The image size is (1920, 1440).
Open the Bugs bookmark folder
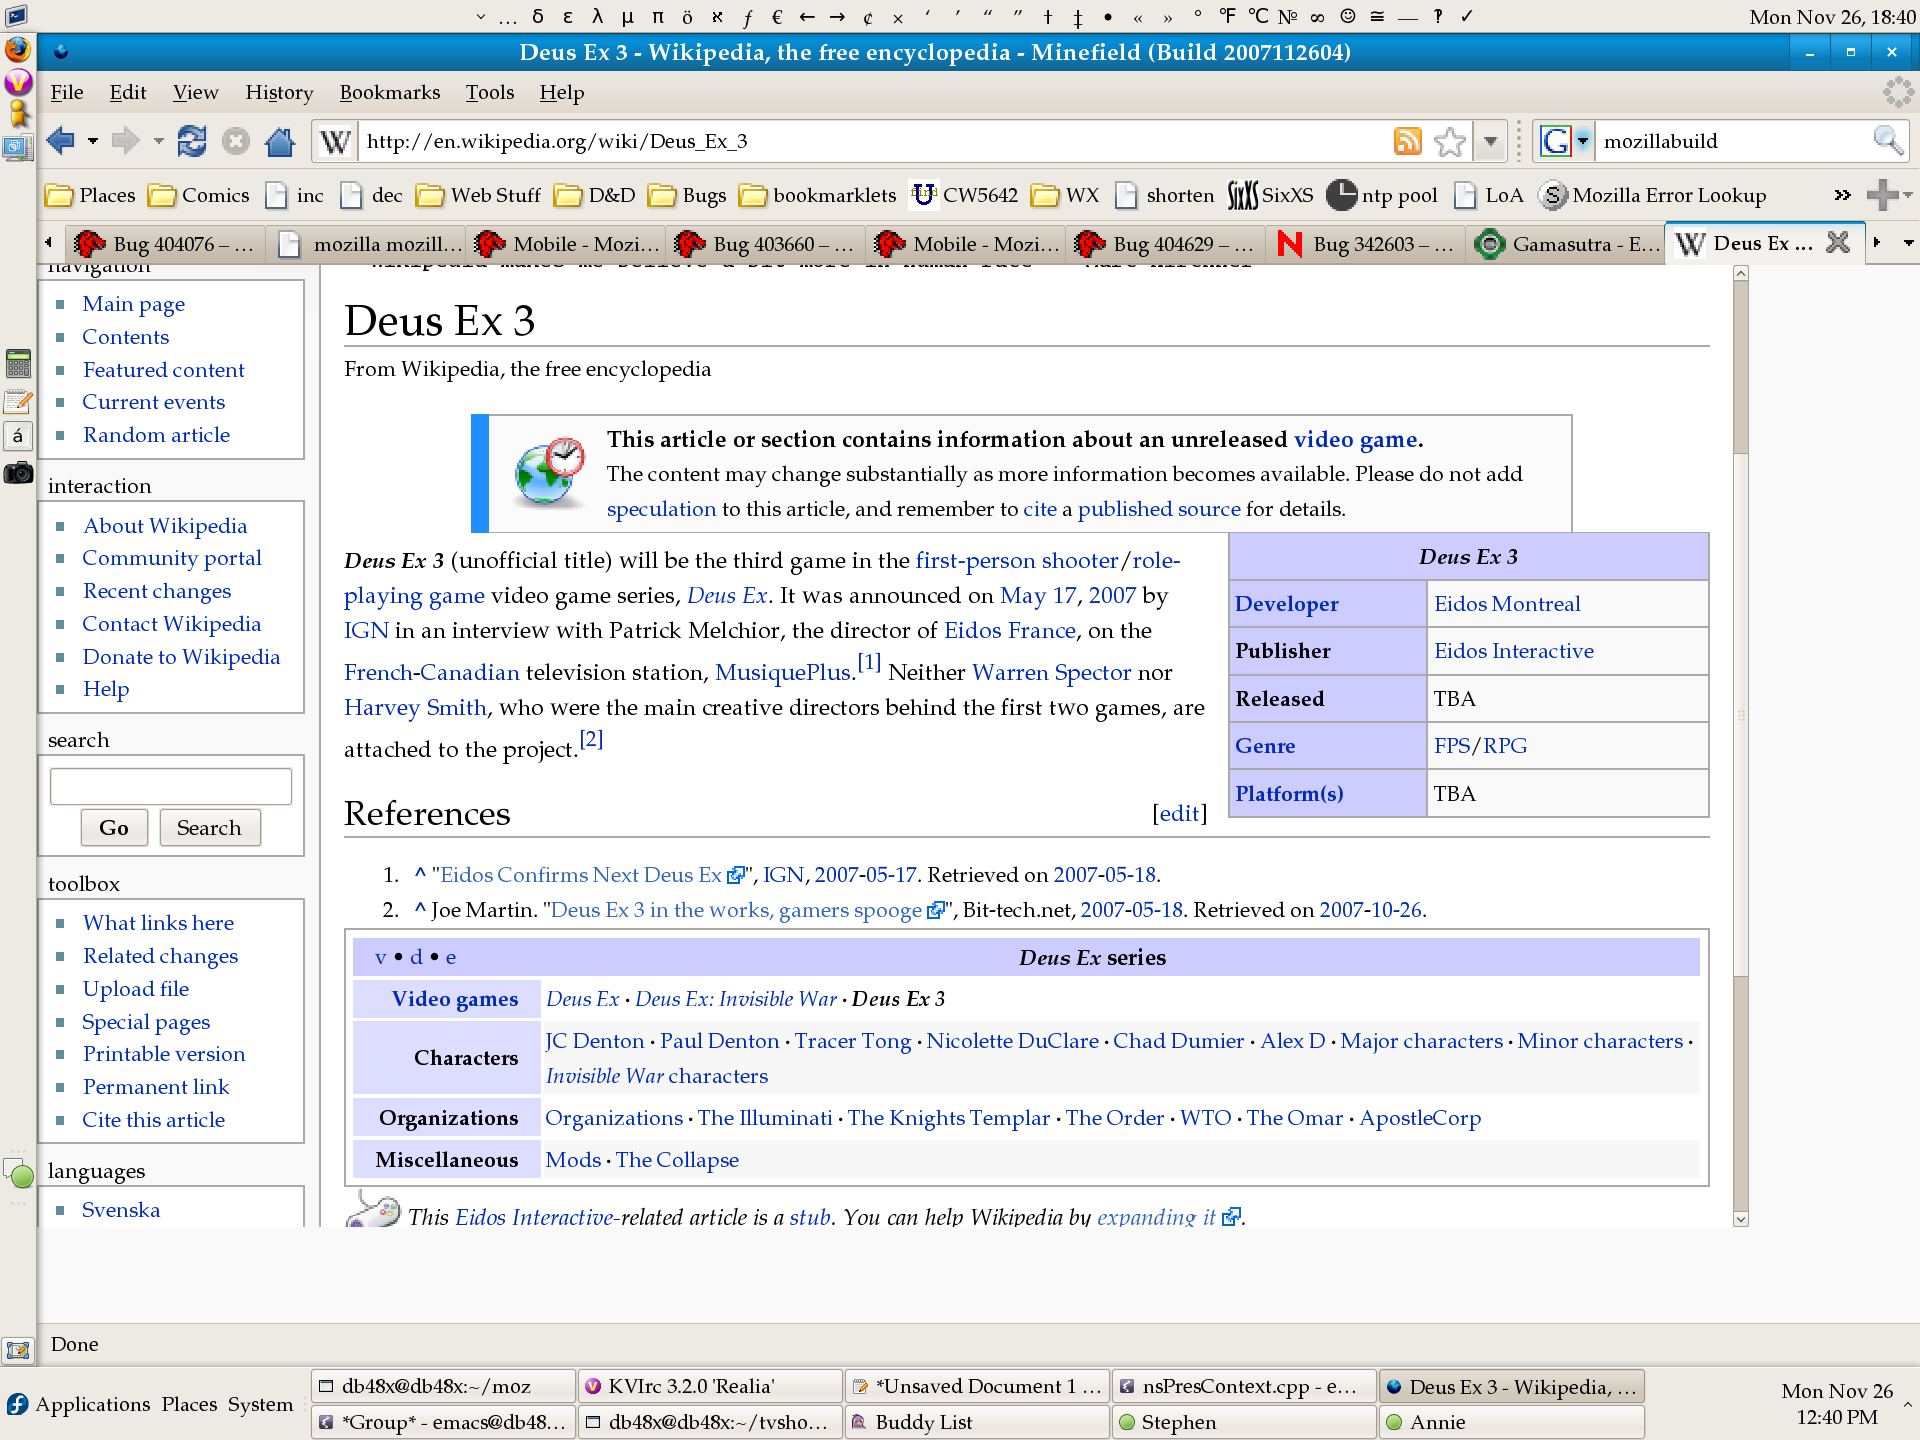pos(687,195)
